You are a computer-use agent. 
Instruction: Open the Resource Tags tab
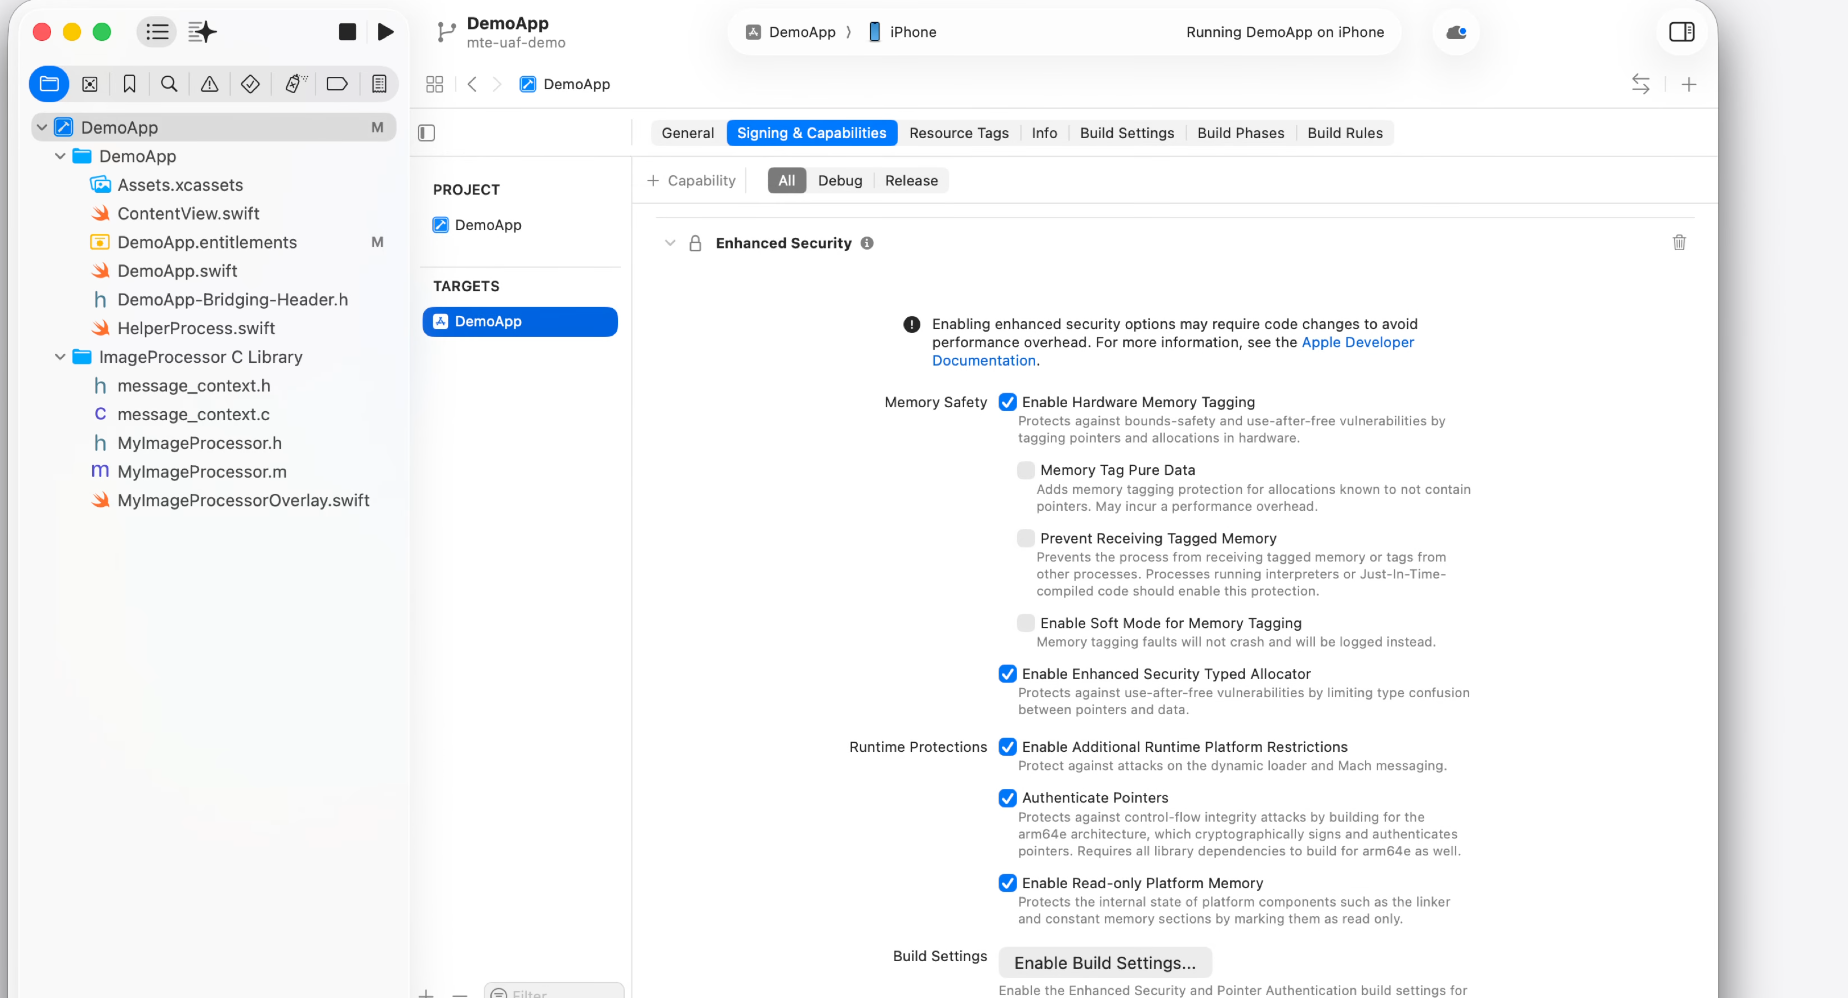pyautogui.click(x=959, y=133)
